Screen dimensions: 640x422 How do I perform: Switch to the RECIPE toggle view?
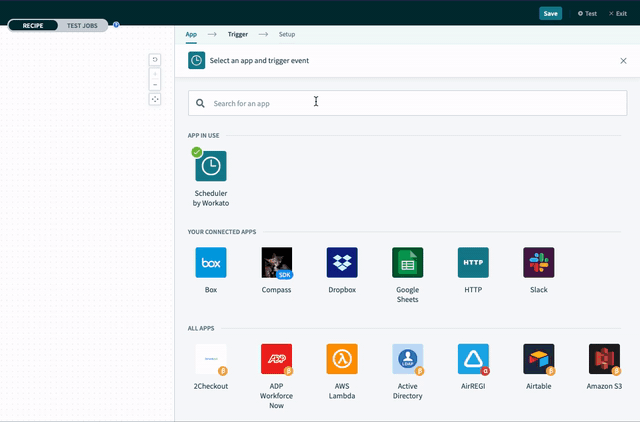click(x=33, y=25)
